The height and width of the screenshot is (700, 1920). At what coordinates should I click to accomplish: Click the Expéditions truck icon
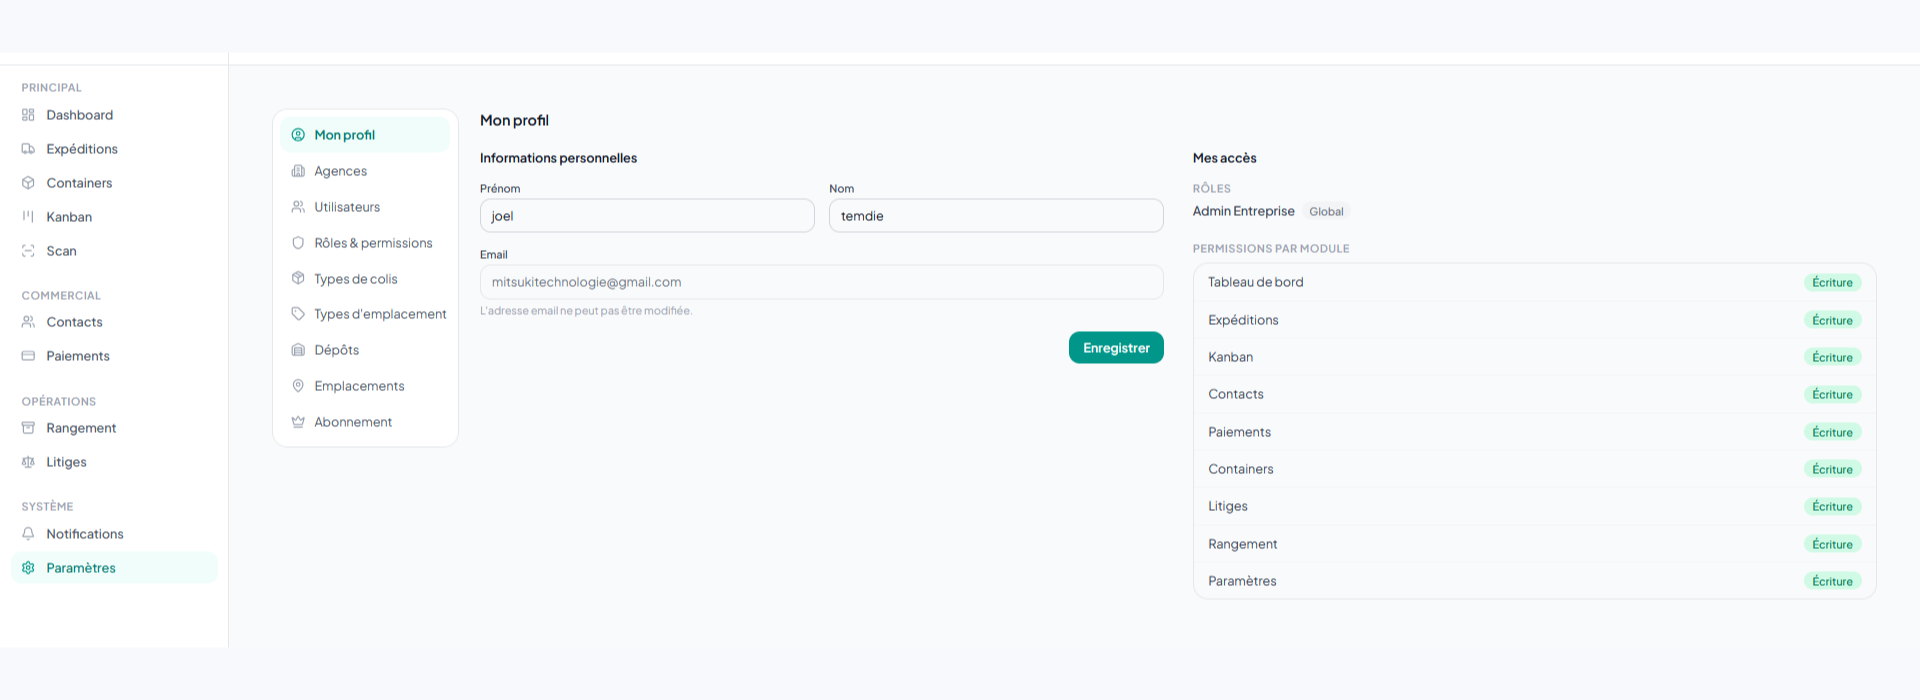(x=28, y=149)
